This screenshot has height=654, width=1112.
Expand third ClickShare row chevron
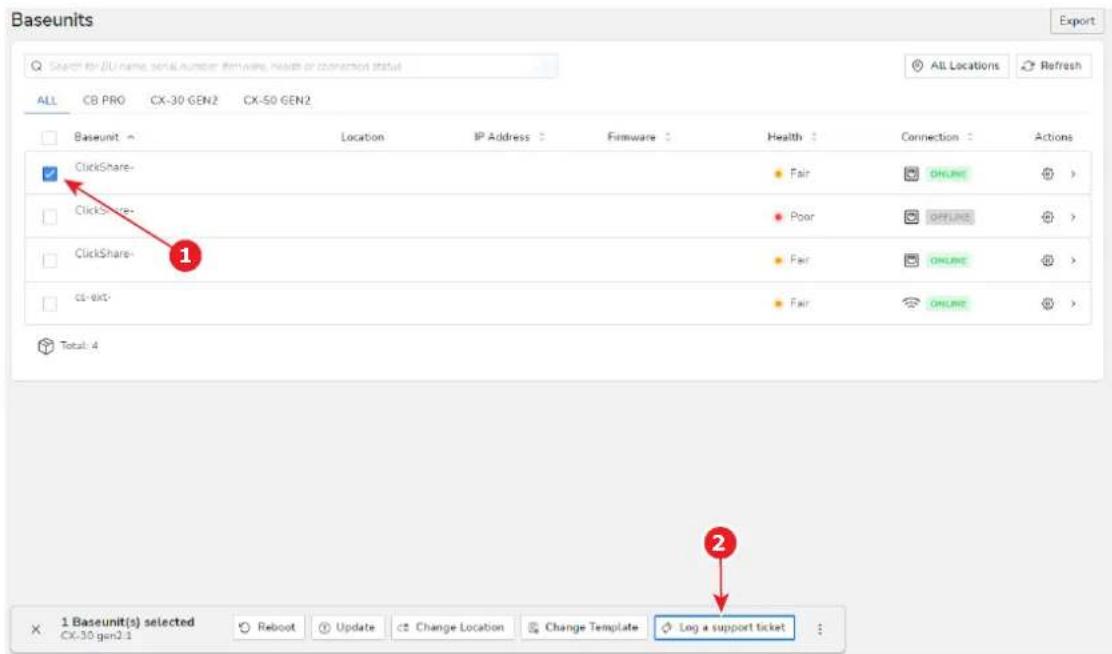tap(1073, 260)
